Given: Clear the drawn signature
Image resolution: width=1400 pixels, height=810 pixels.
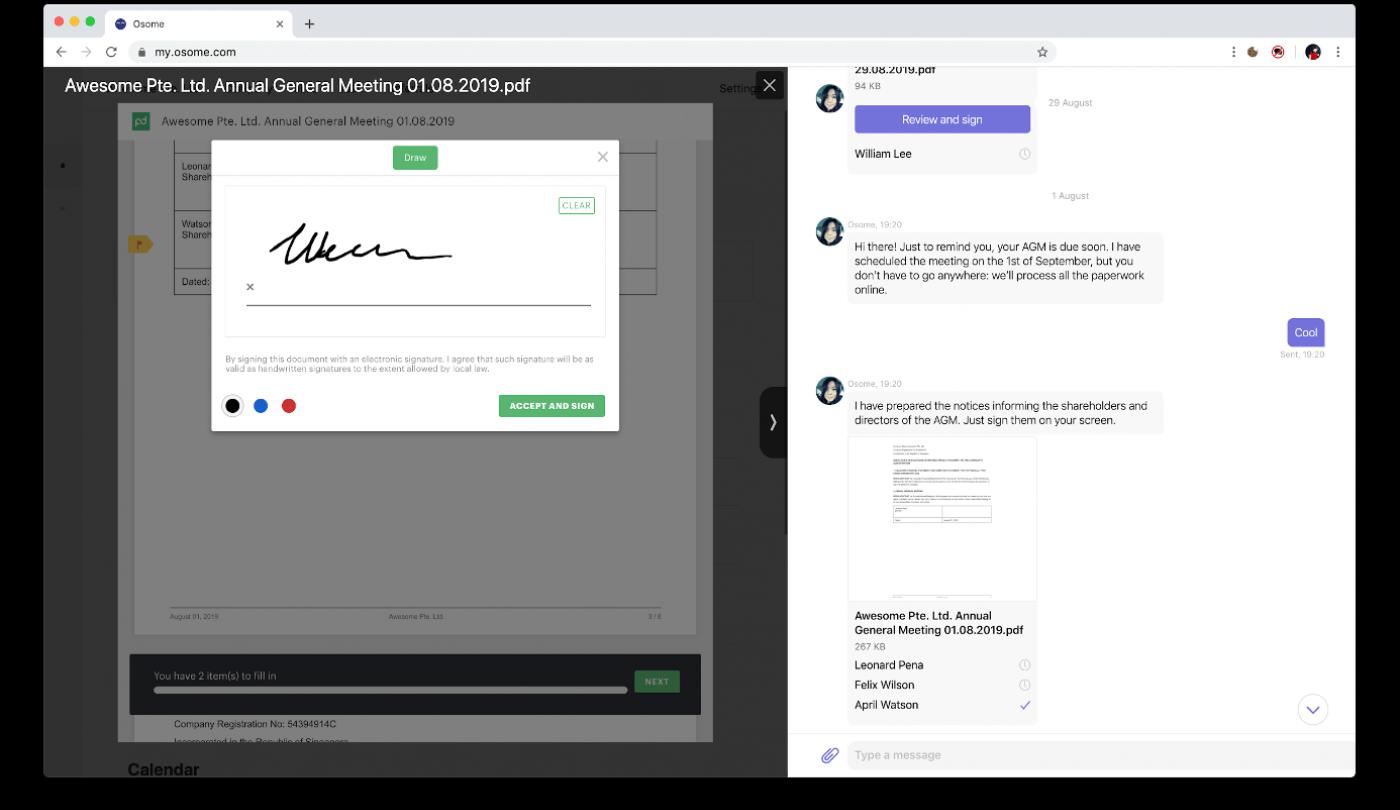Looking at the screenshot, I should [576, 206].
